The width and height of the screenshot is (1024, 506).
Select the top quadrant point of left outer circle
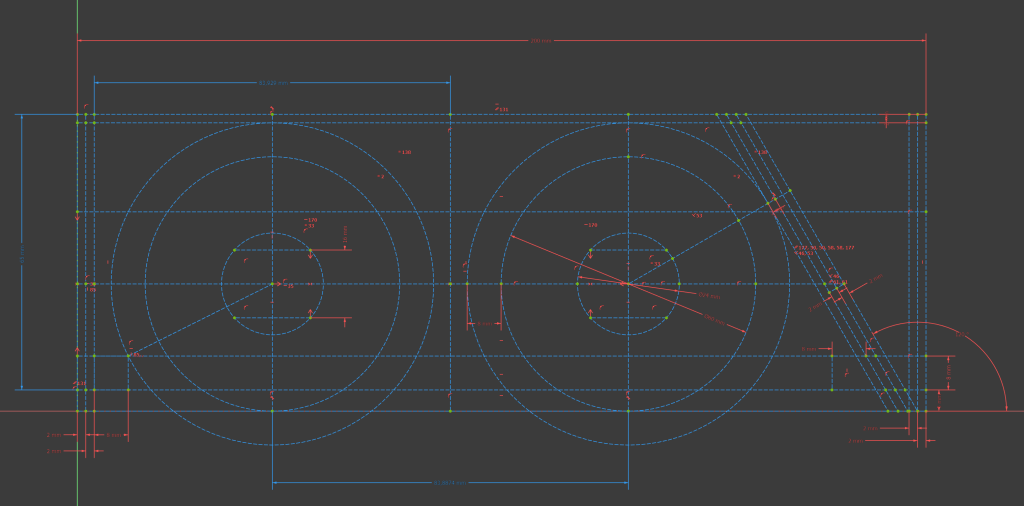point(272,123)
